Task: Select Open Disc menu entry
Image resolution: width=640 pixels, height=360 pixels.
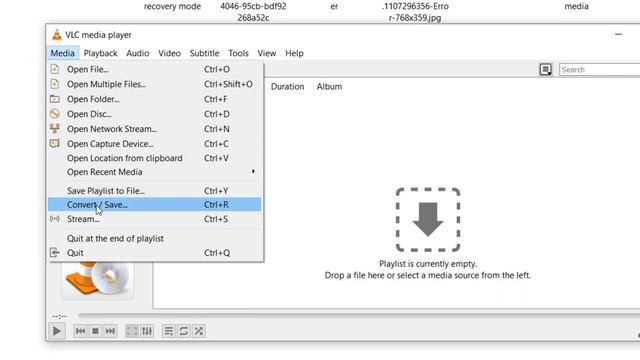Action: pyautogui.click(x=155, y=114)
